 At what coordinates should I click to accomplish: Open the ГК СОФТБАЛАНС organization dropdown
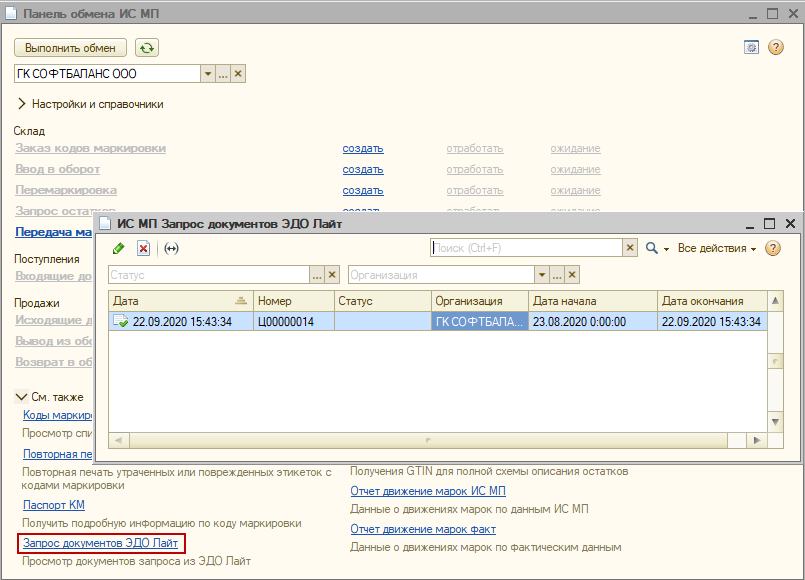(207, 73)
